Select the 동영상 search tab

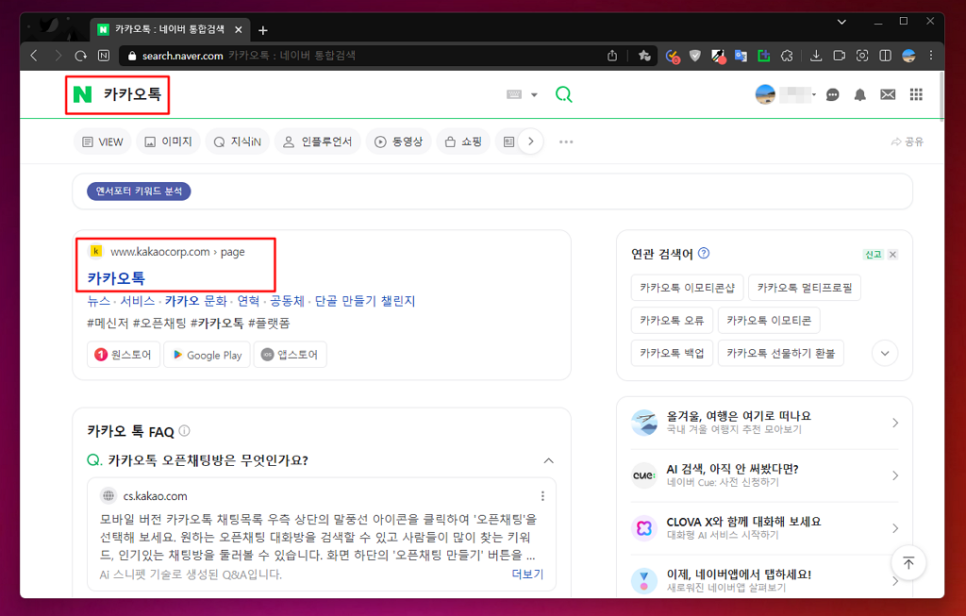point(399,142)
